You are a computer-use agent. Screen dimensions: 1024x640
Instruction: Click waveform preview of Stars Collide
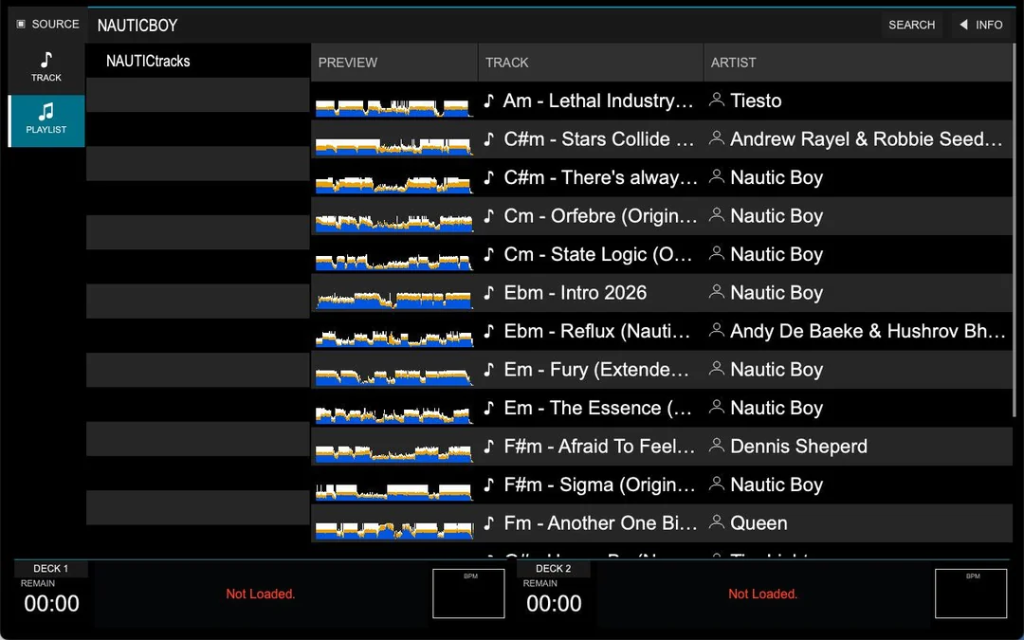pyautogui.click(x=394, y=146)
